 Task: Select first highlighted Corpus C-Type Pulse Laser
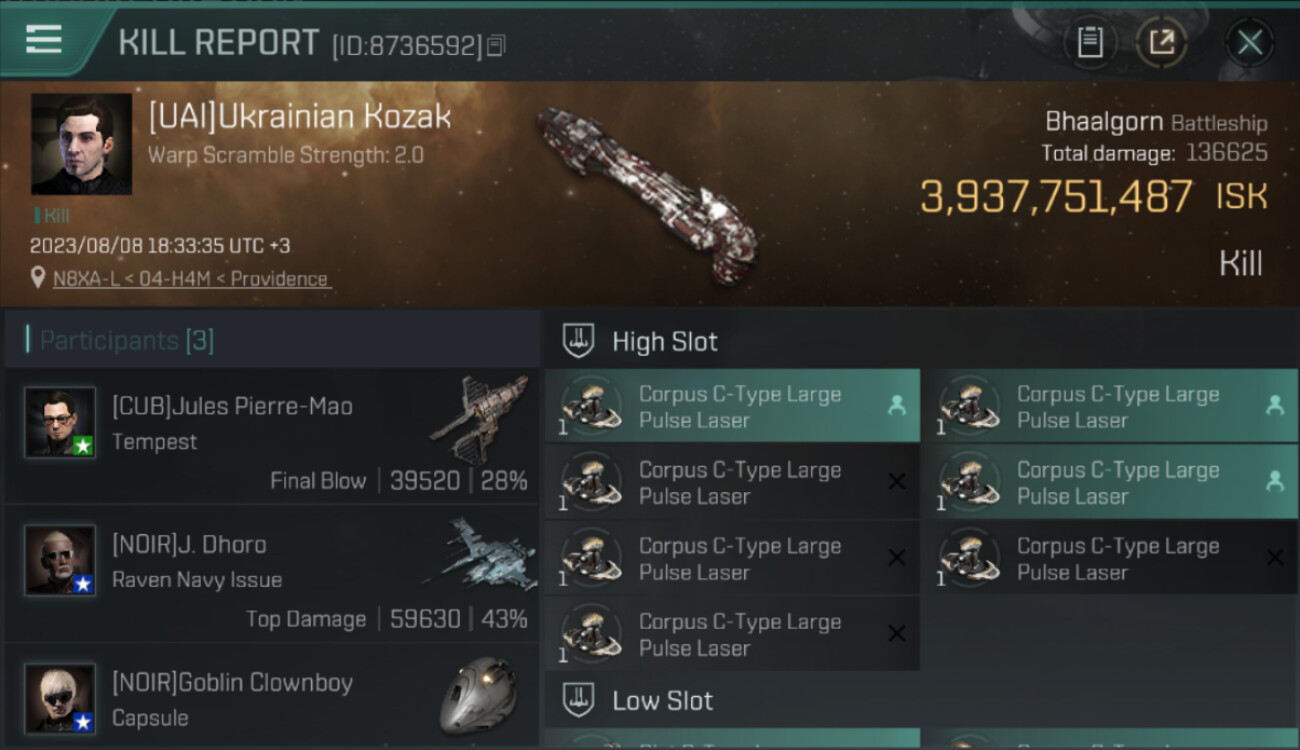click(731, 406)
